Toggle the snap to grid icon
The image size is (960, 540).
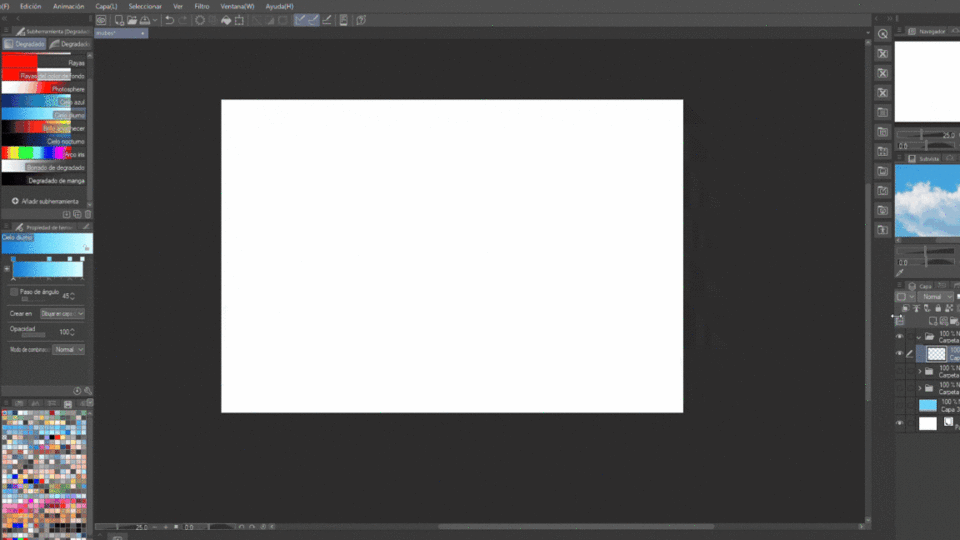(327, 20)
